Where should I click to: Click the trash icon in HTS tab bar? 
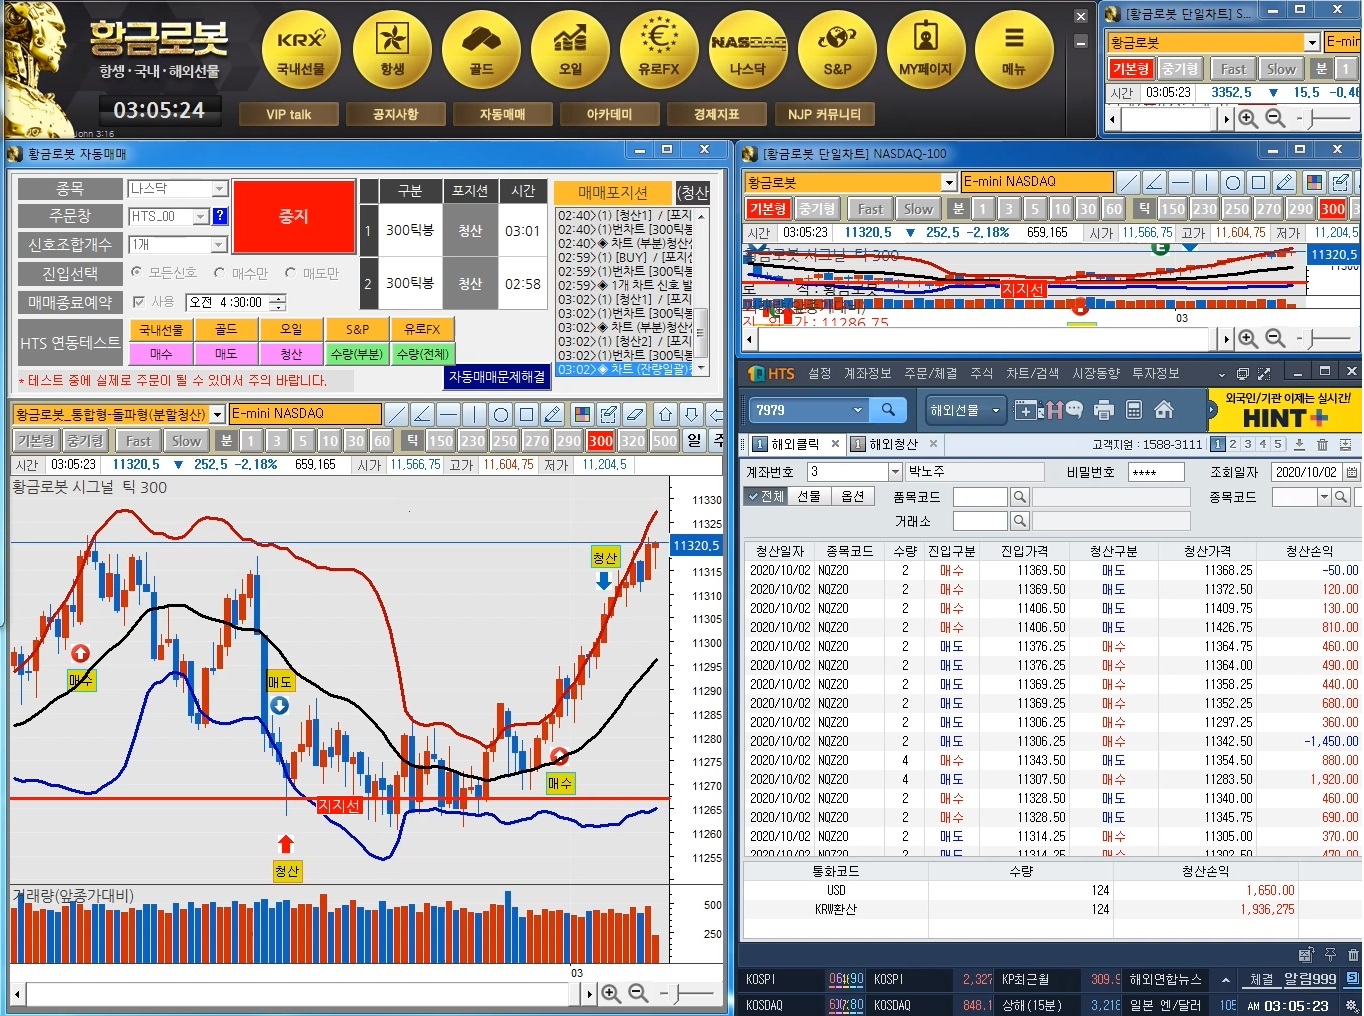pos(1322,444)
